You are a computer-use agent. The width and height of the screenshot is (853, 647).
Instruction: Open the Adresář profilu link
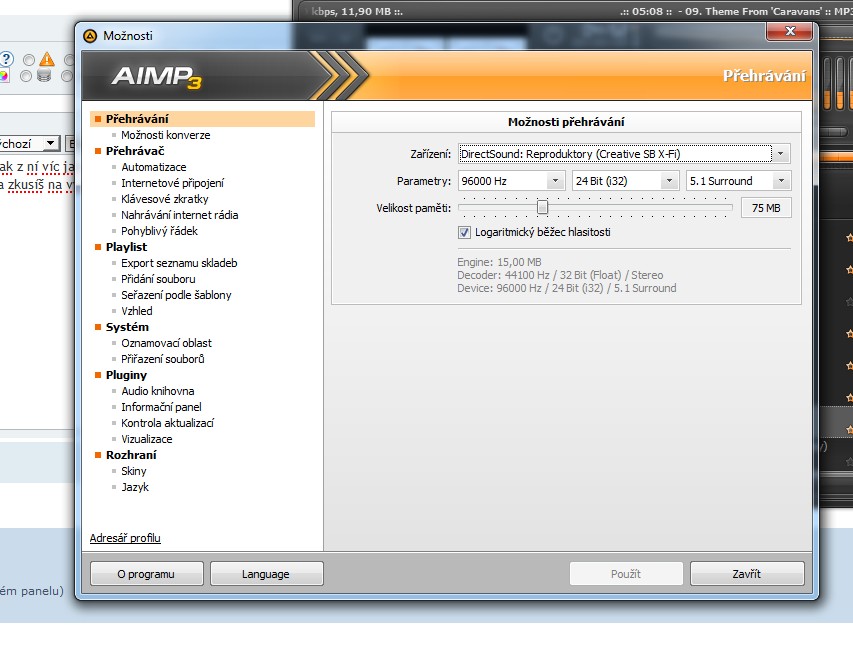point(125,538)
